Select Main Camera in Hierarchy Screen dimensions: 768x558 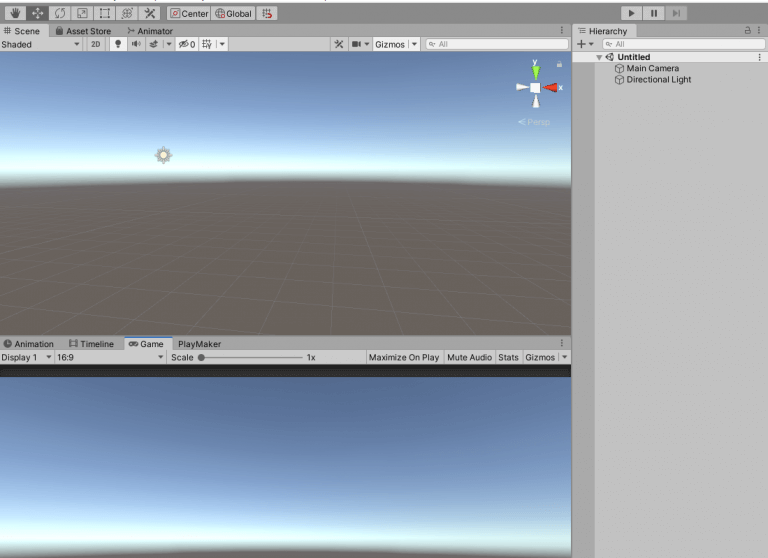[x=652, y=69]
